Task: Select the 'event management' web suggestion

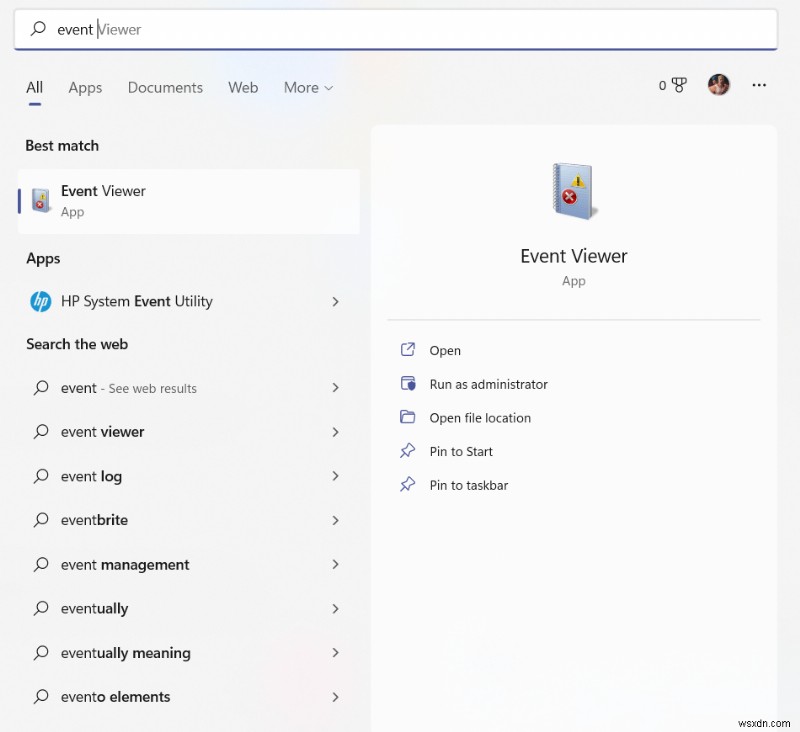Action: point(189,564)
